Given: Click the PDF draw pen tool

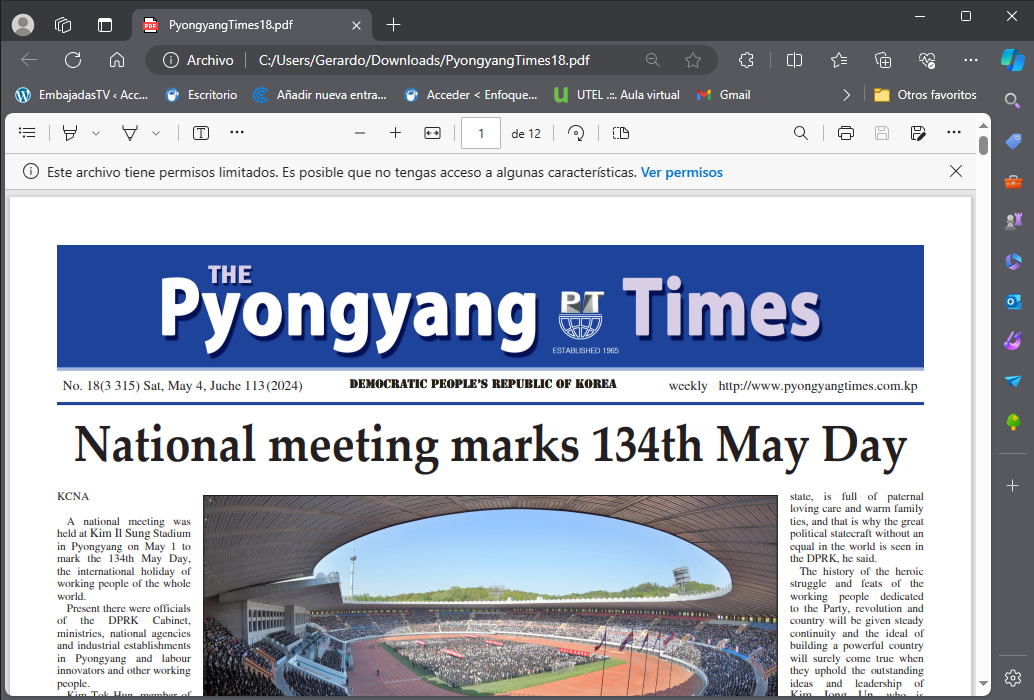Looking at the screenshot, I should tap(129, 132).
